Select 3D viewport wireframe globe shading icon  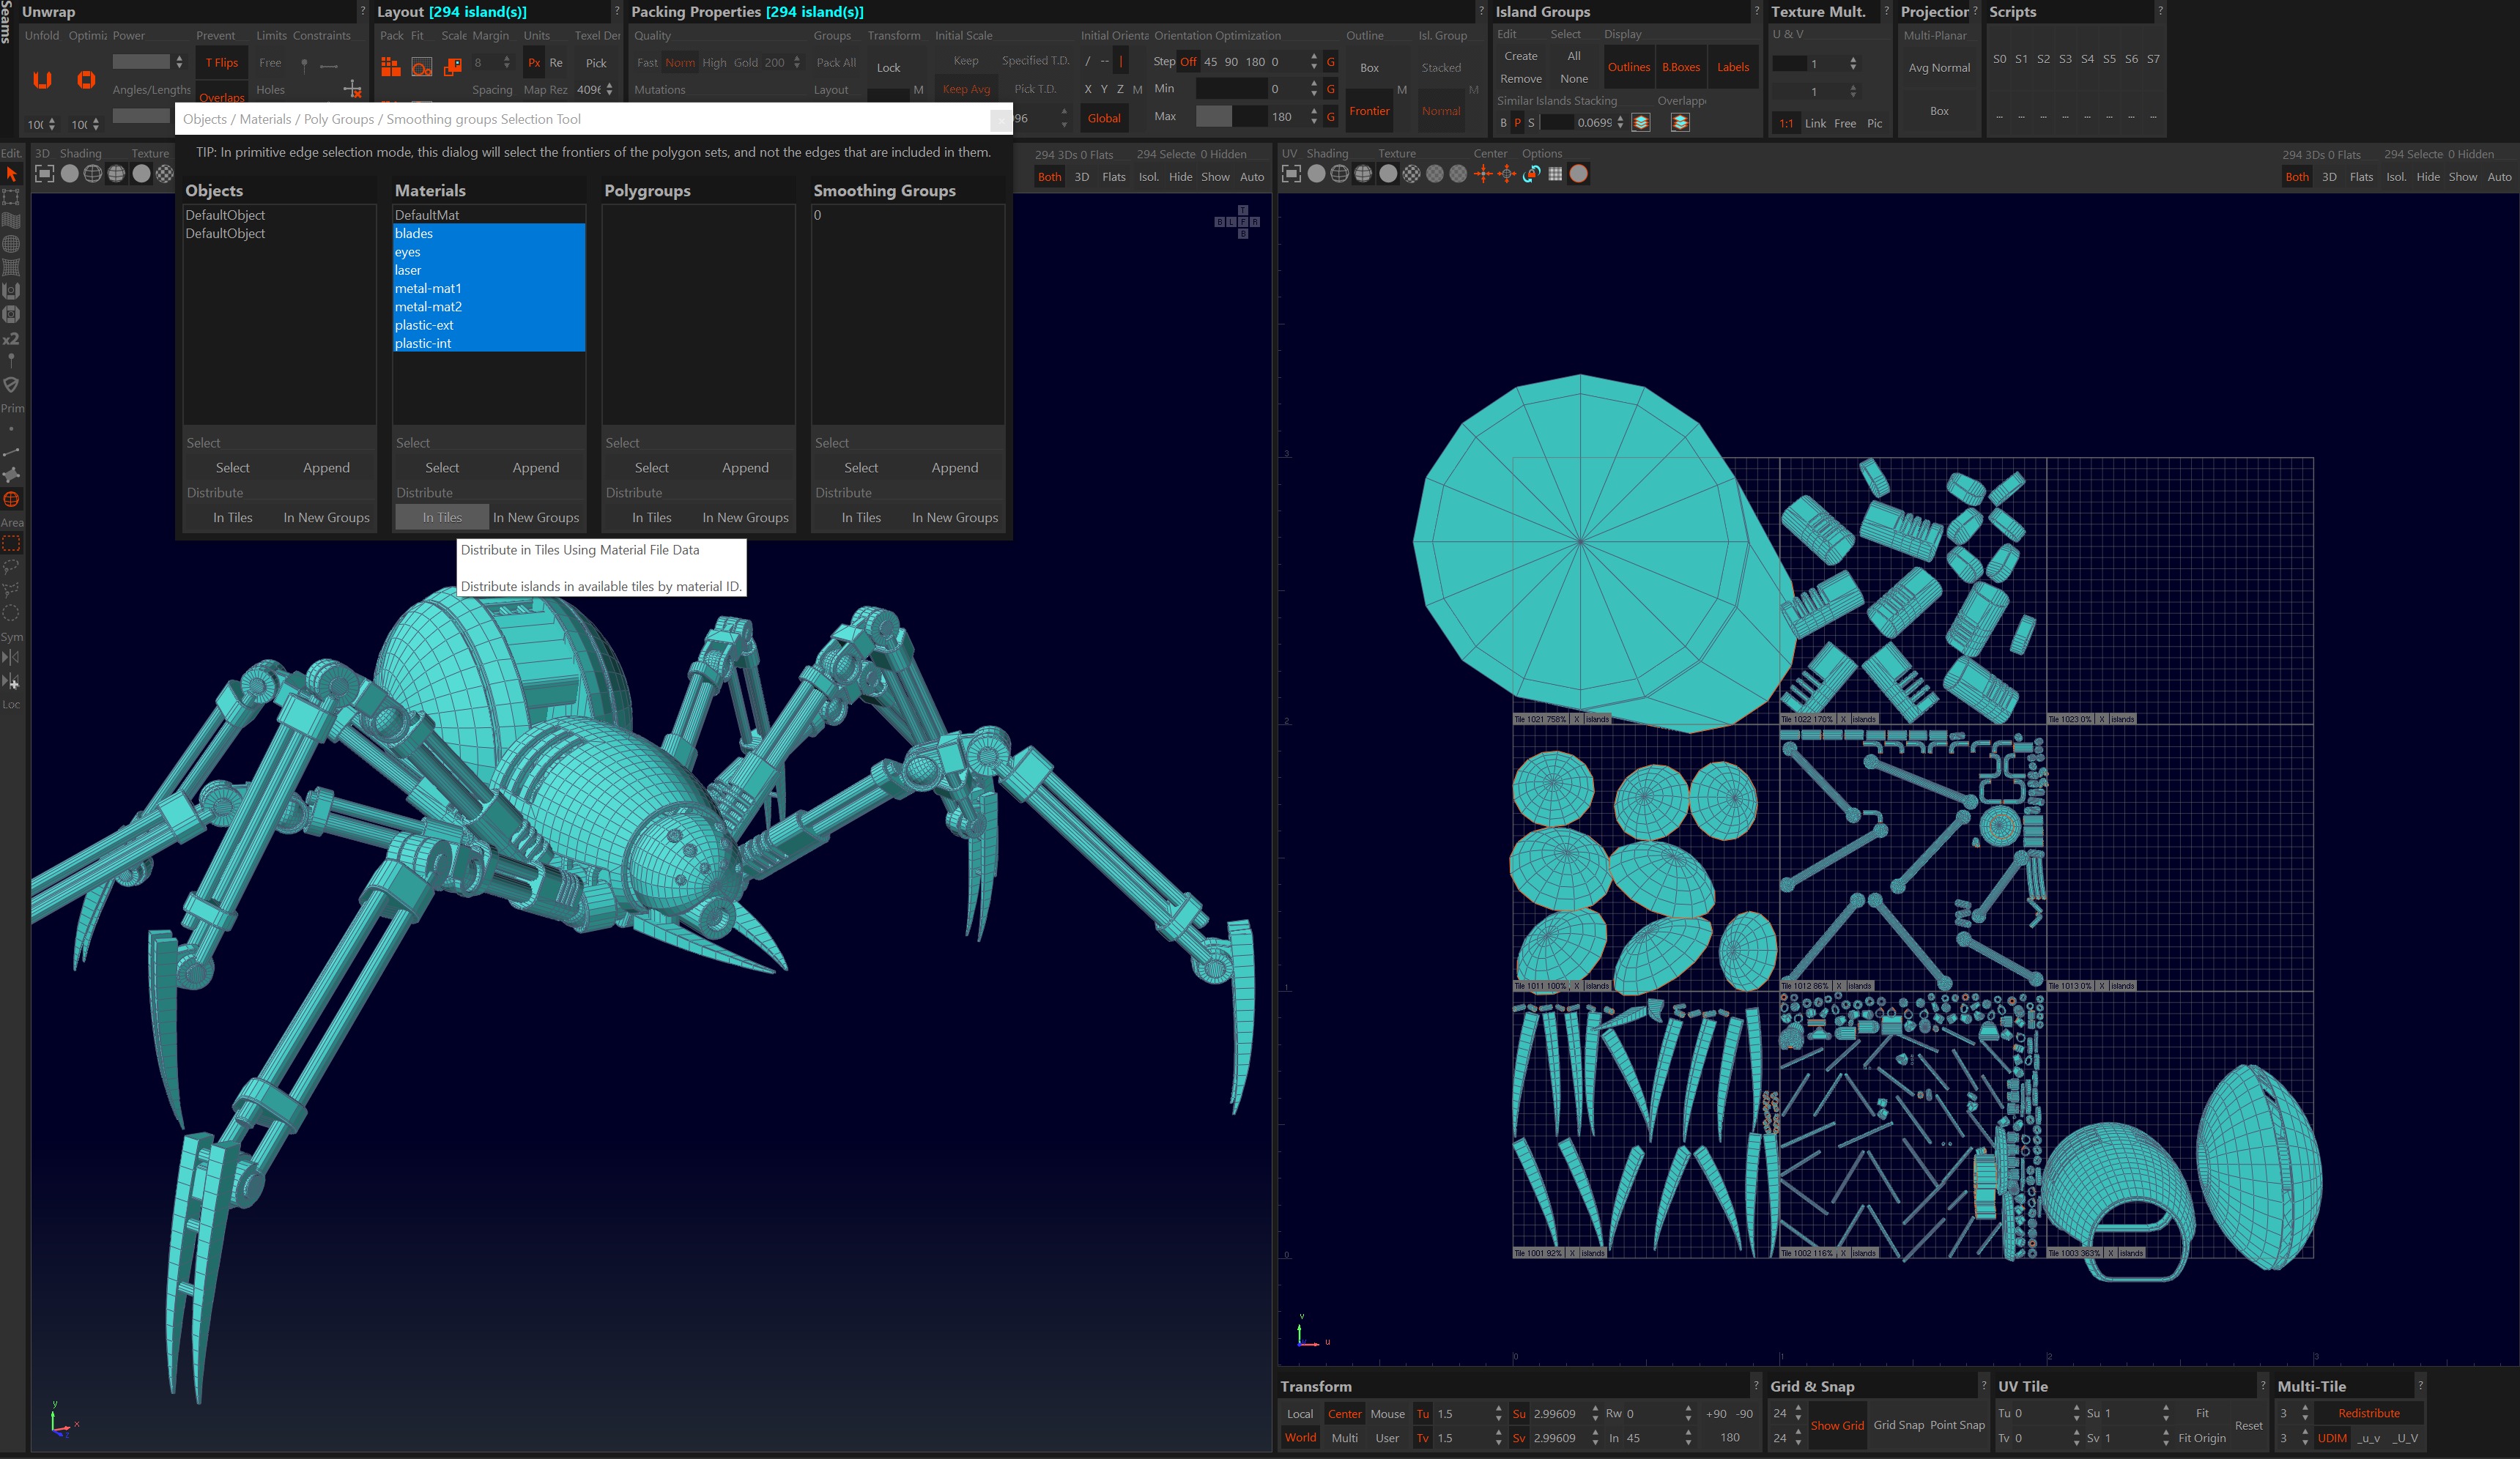coord(93,174)
